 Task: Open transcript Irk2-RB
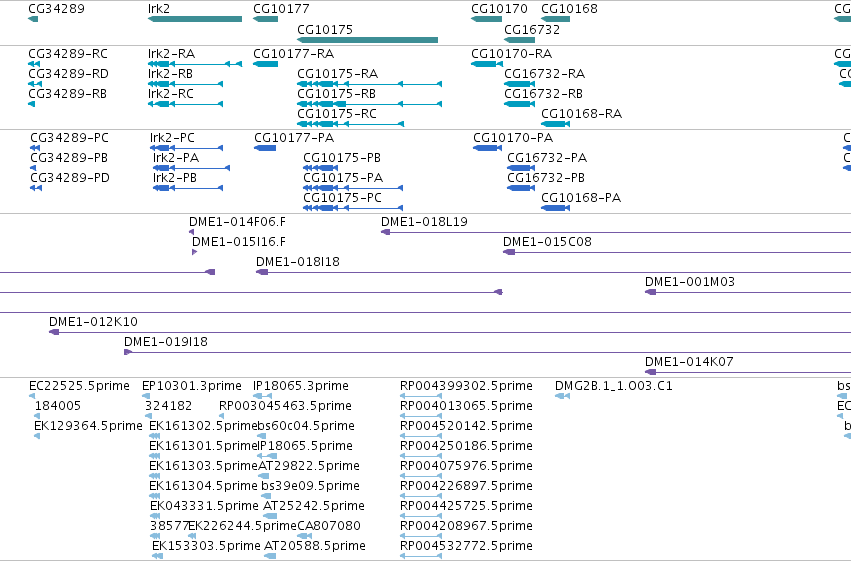170,74
